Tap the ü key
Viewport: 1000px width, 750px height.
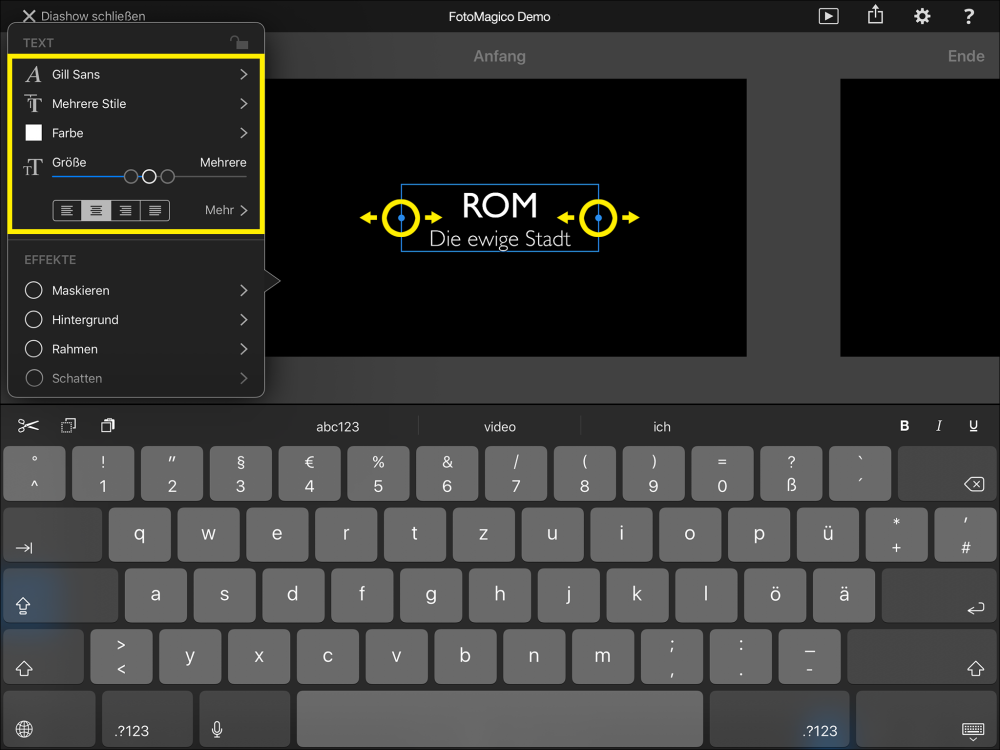pos(827,534)
